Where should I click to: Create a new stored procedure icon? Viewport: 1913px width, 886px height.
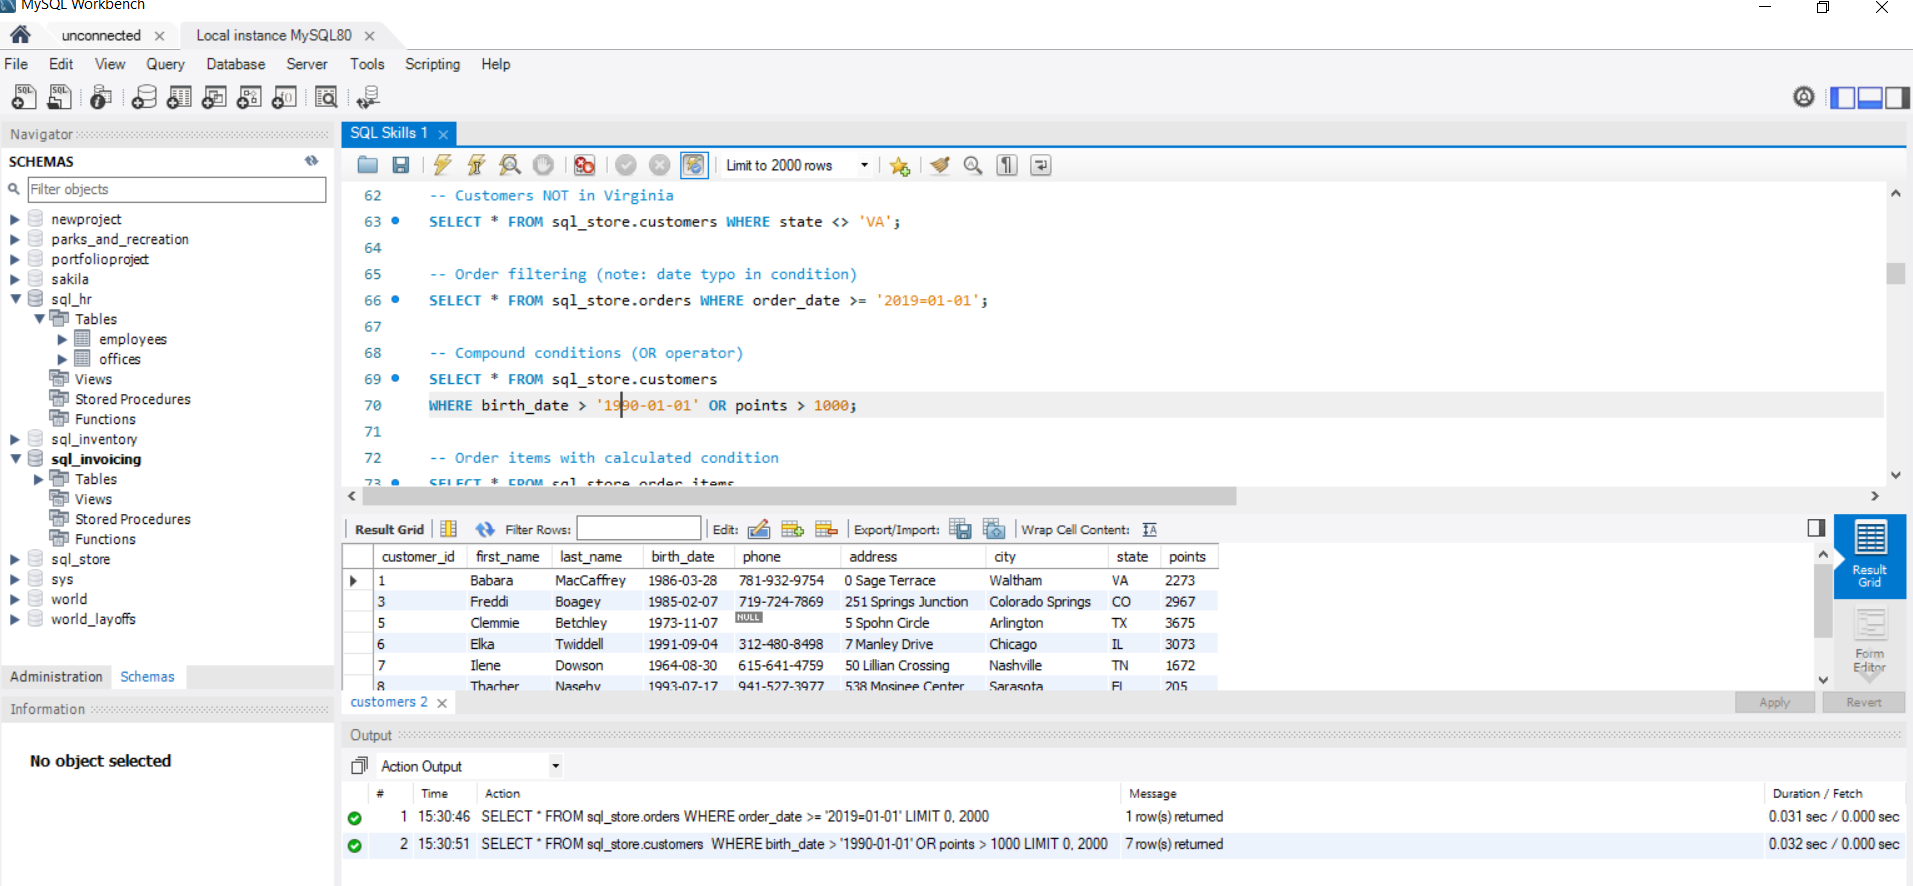[x=249, y=97]
